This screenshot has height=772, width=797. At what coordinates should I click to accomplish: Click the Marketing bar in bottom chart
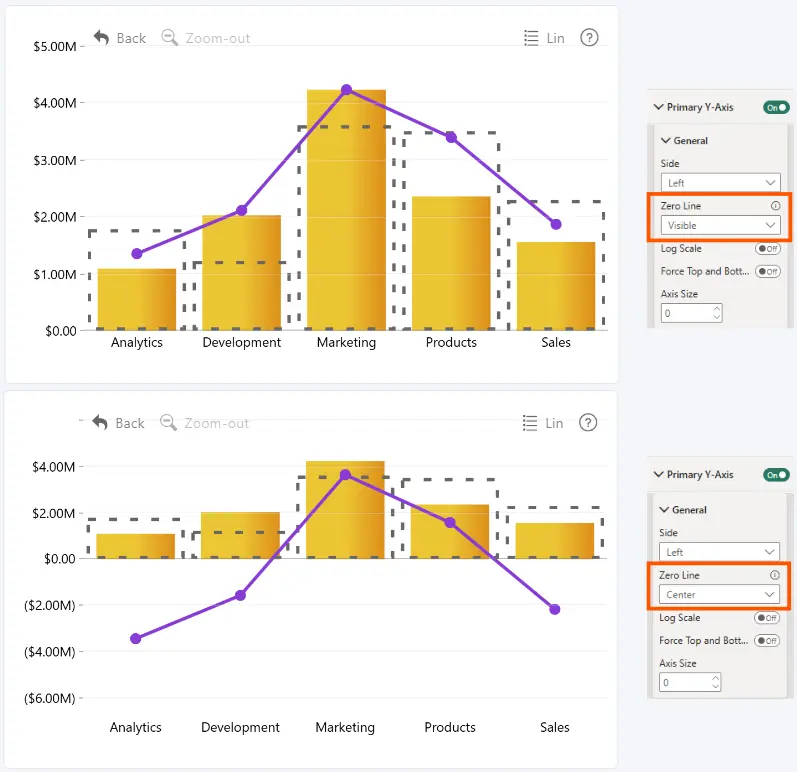345,510
